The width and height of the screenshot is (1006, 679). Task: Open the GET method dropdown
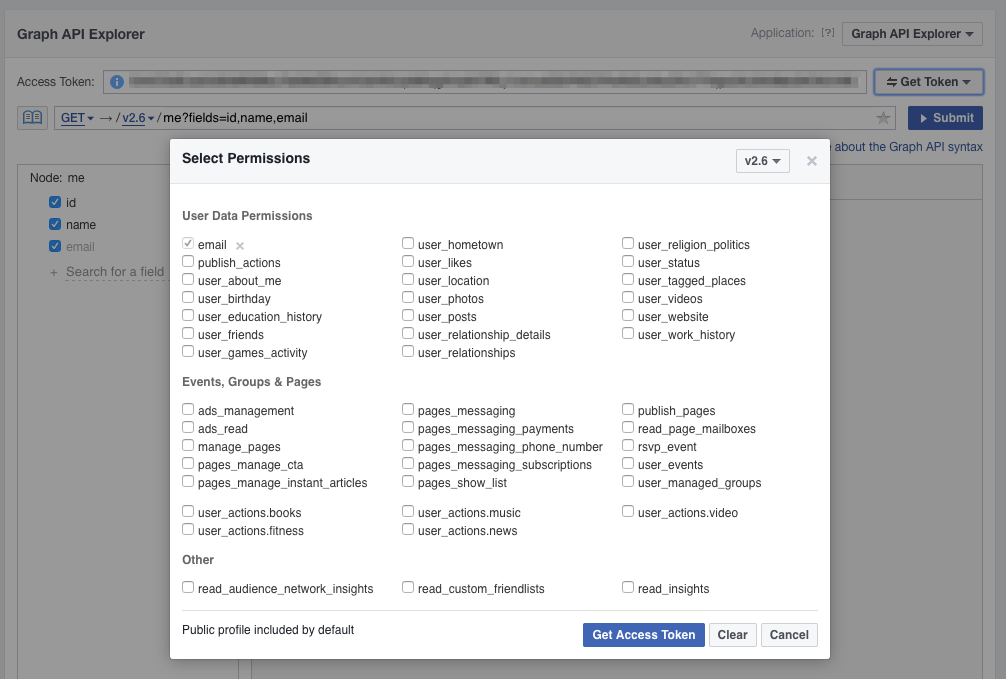tap(77, 118)
